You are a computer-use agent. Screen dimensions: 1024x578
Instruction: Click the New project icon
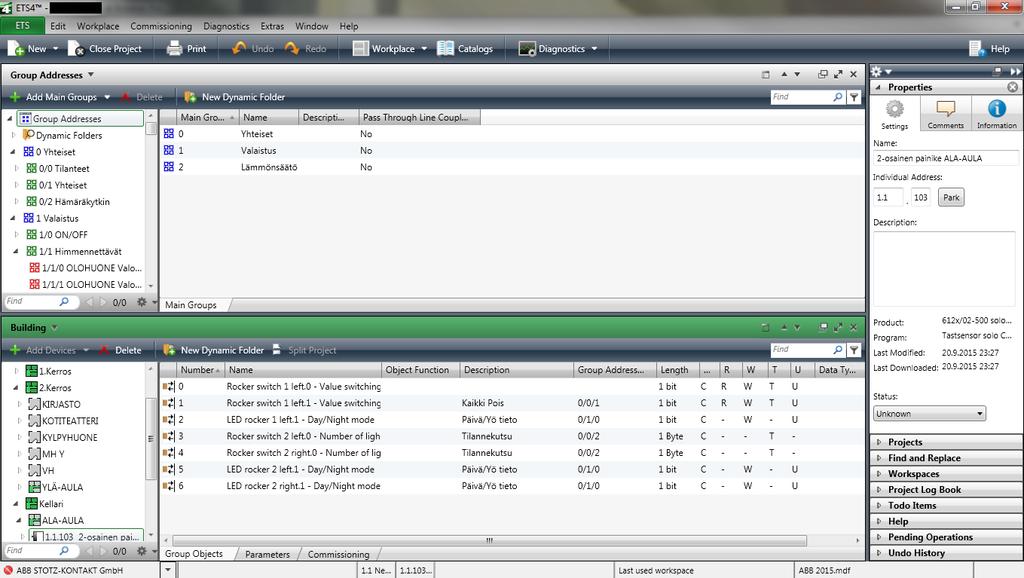point(16,48)
